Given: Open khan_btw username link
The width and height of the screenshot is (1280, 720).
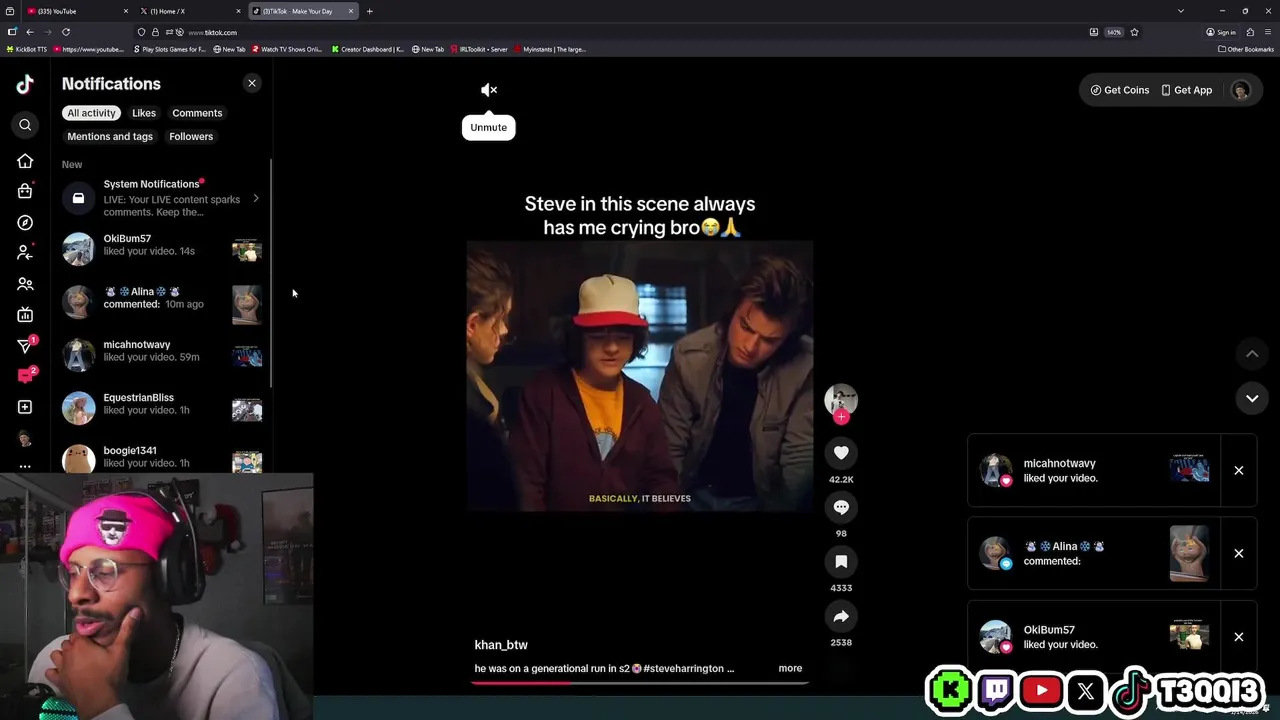Looking at the screenshot, I should click(501, 645).
